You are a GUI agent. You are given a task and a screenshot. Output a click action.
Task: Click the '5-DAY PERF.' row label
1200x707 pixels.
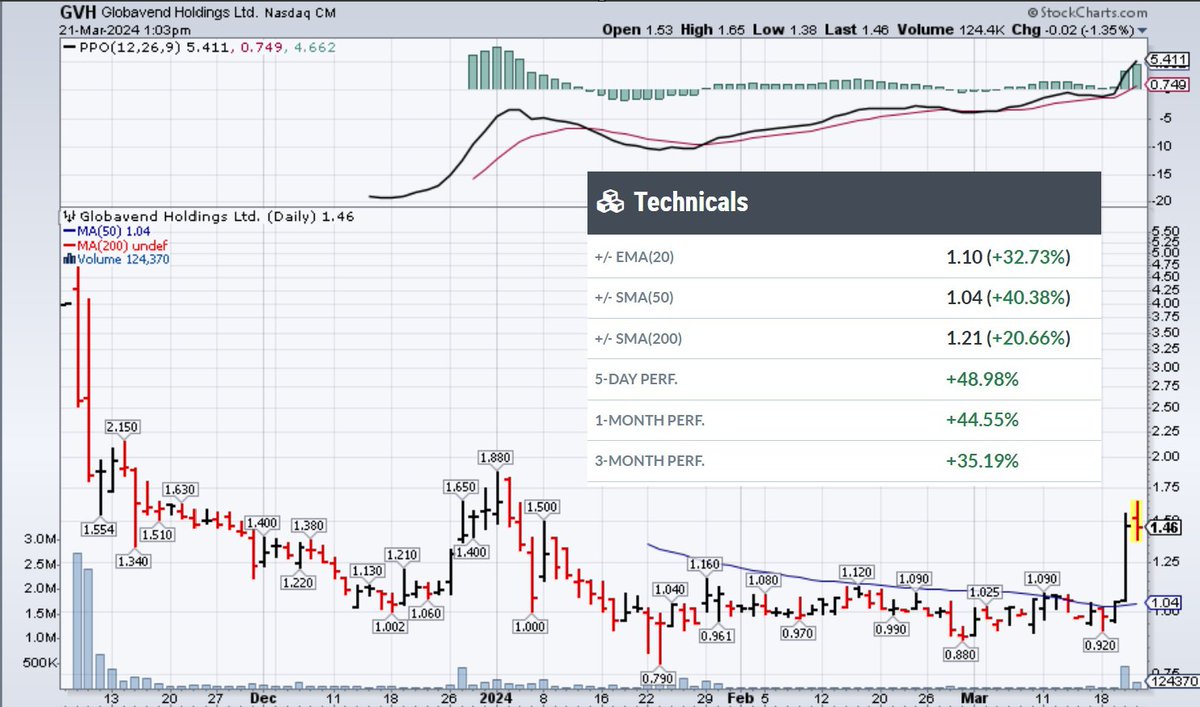point(635,380)
